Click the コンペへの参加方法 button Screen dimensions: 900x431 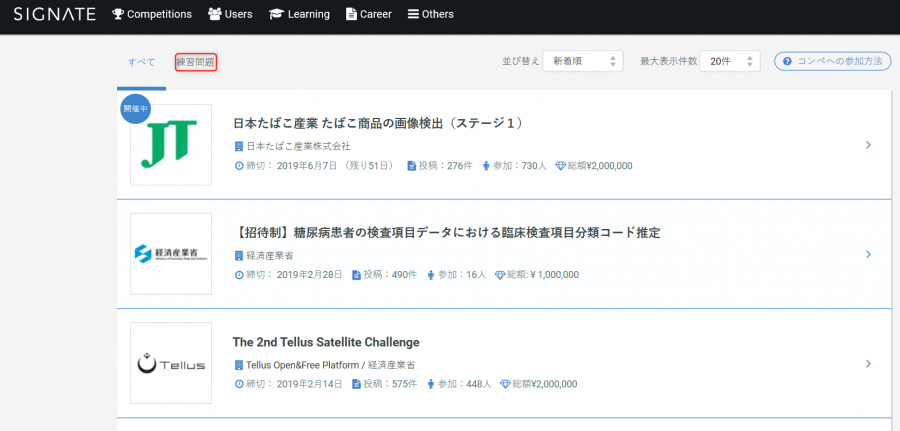832,61
